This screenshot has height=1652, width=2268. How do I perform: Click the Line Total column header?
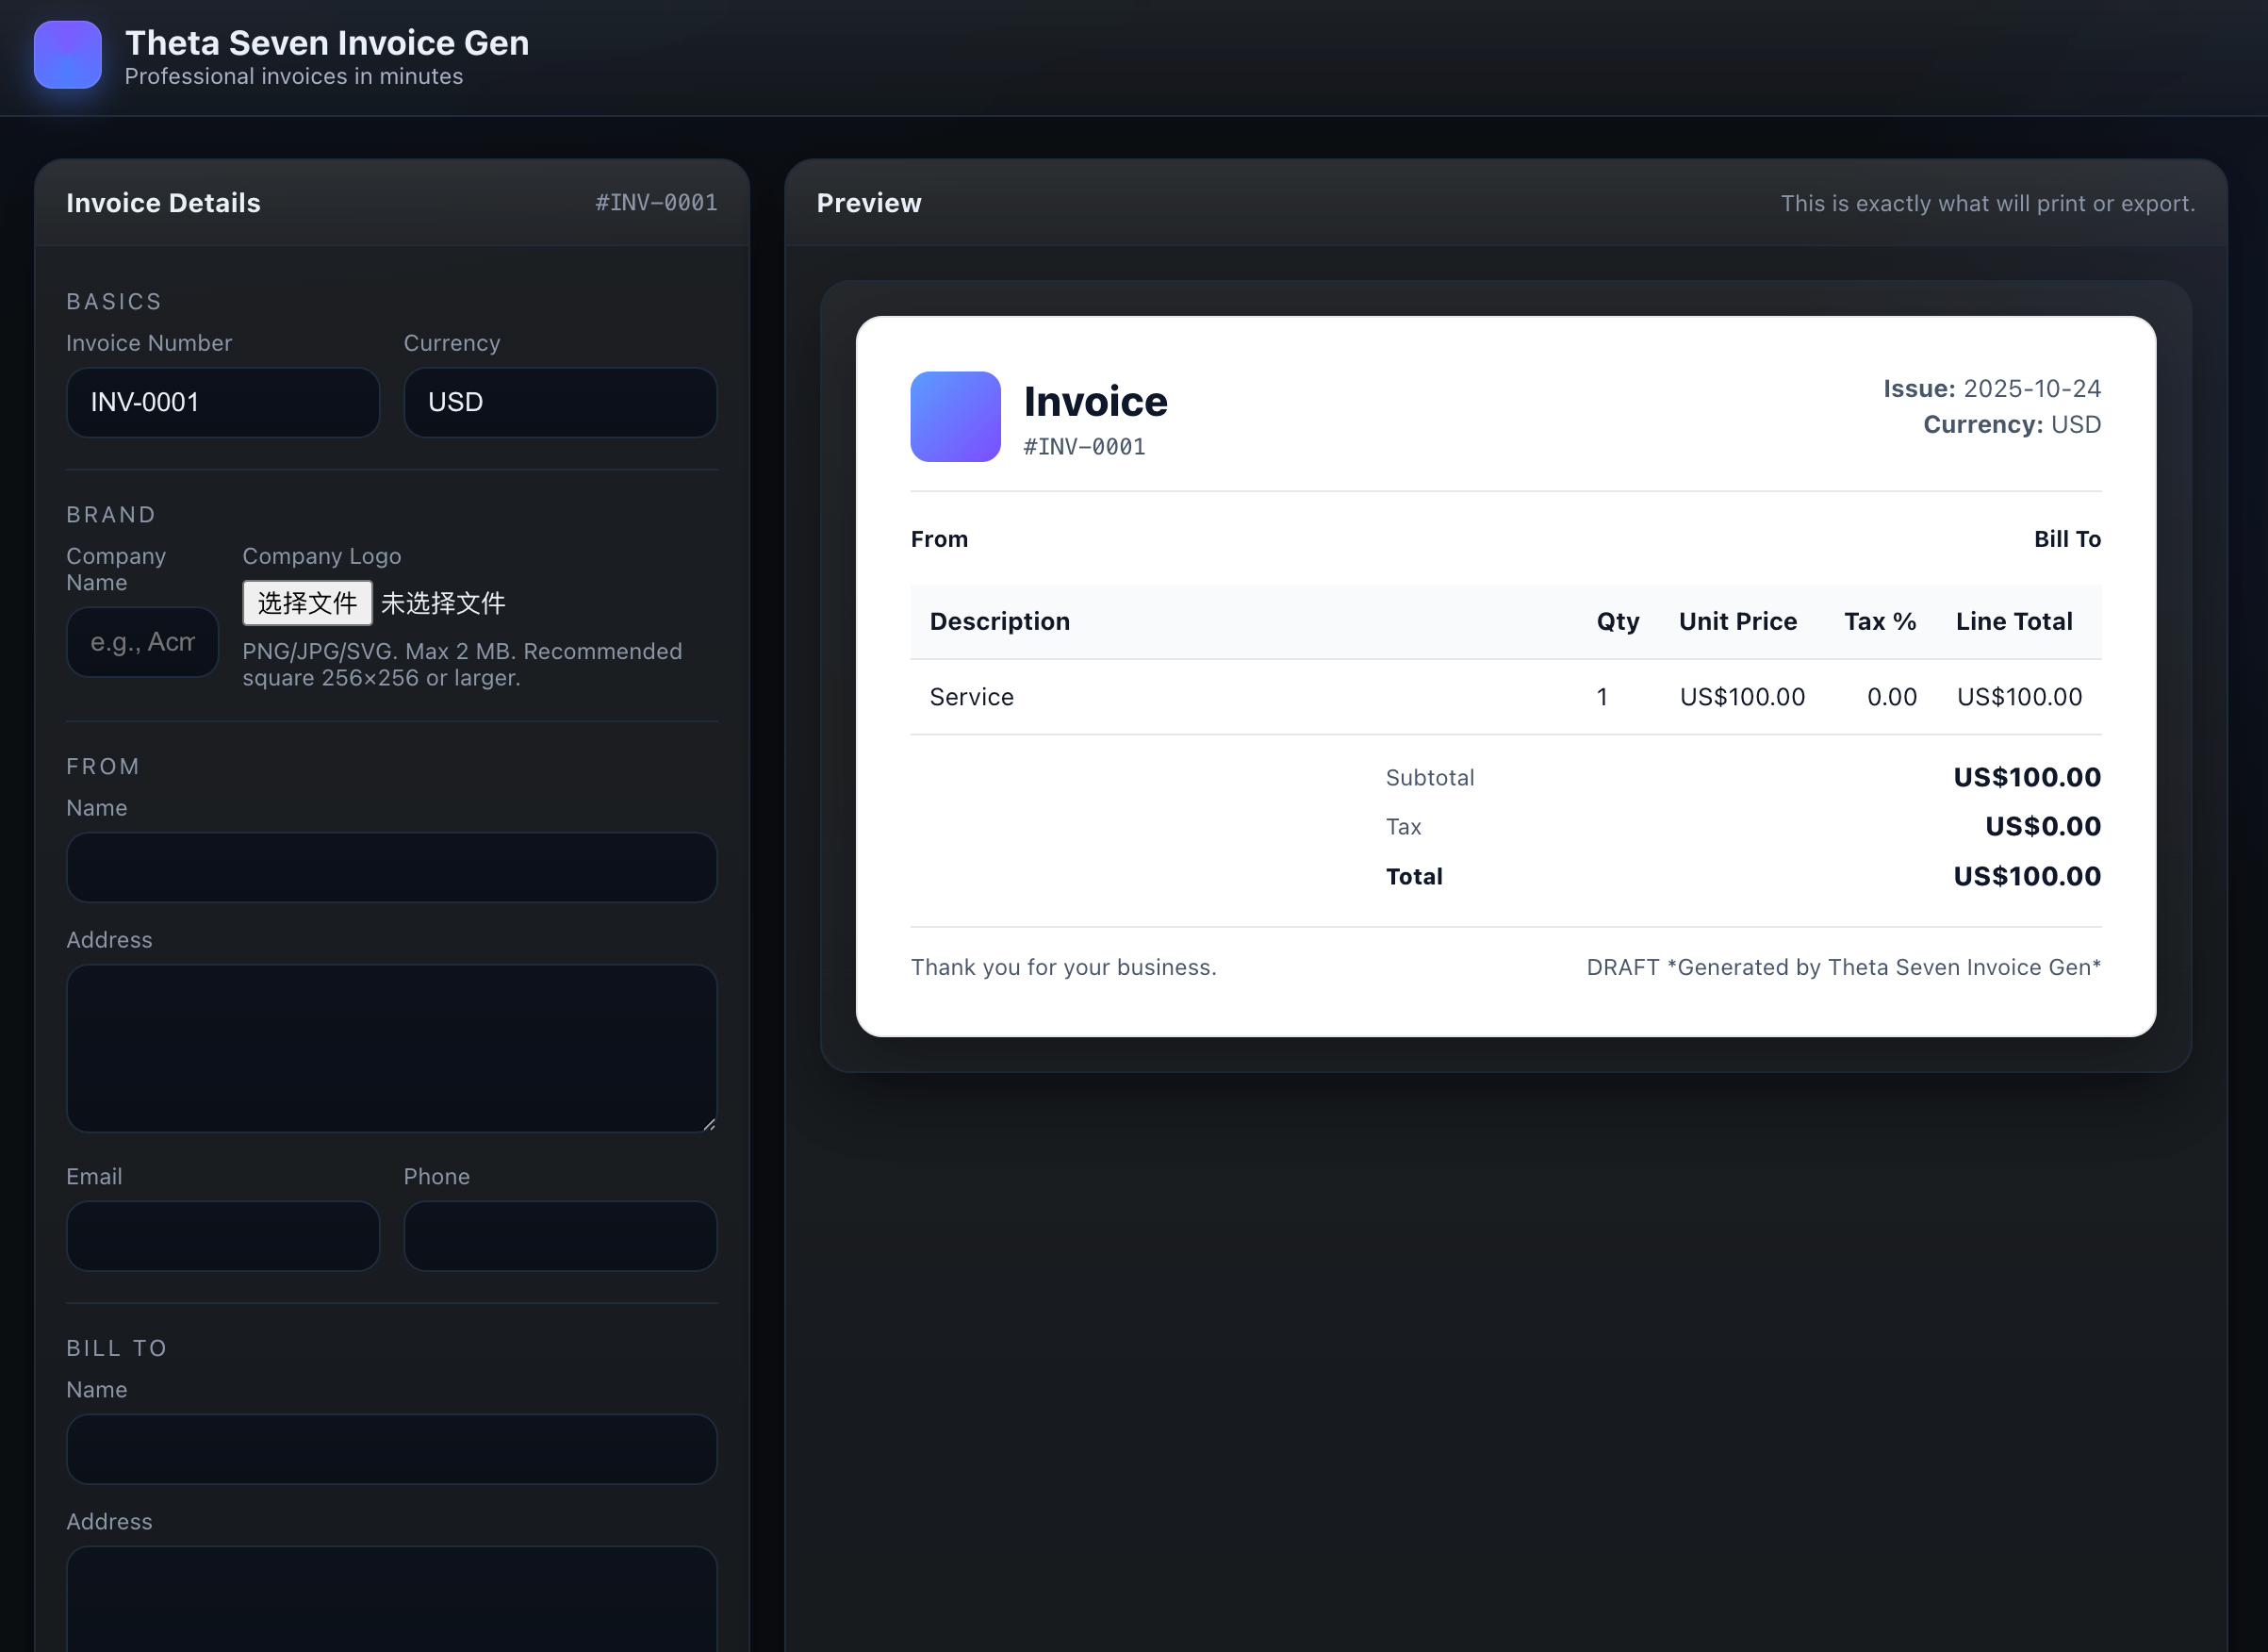(2013, 621)
